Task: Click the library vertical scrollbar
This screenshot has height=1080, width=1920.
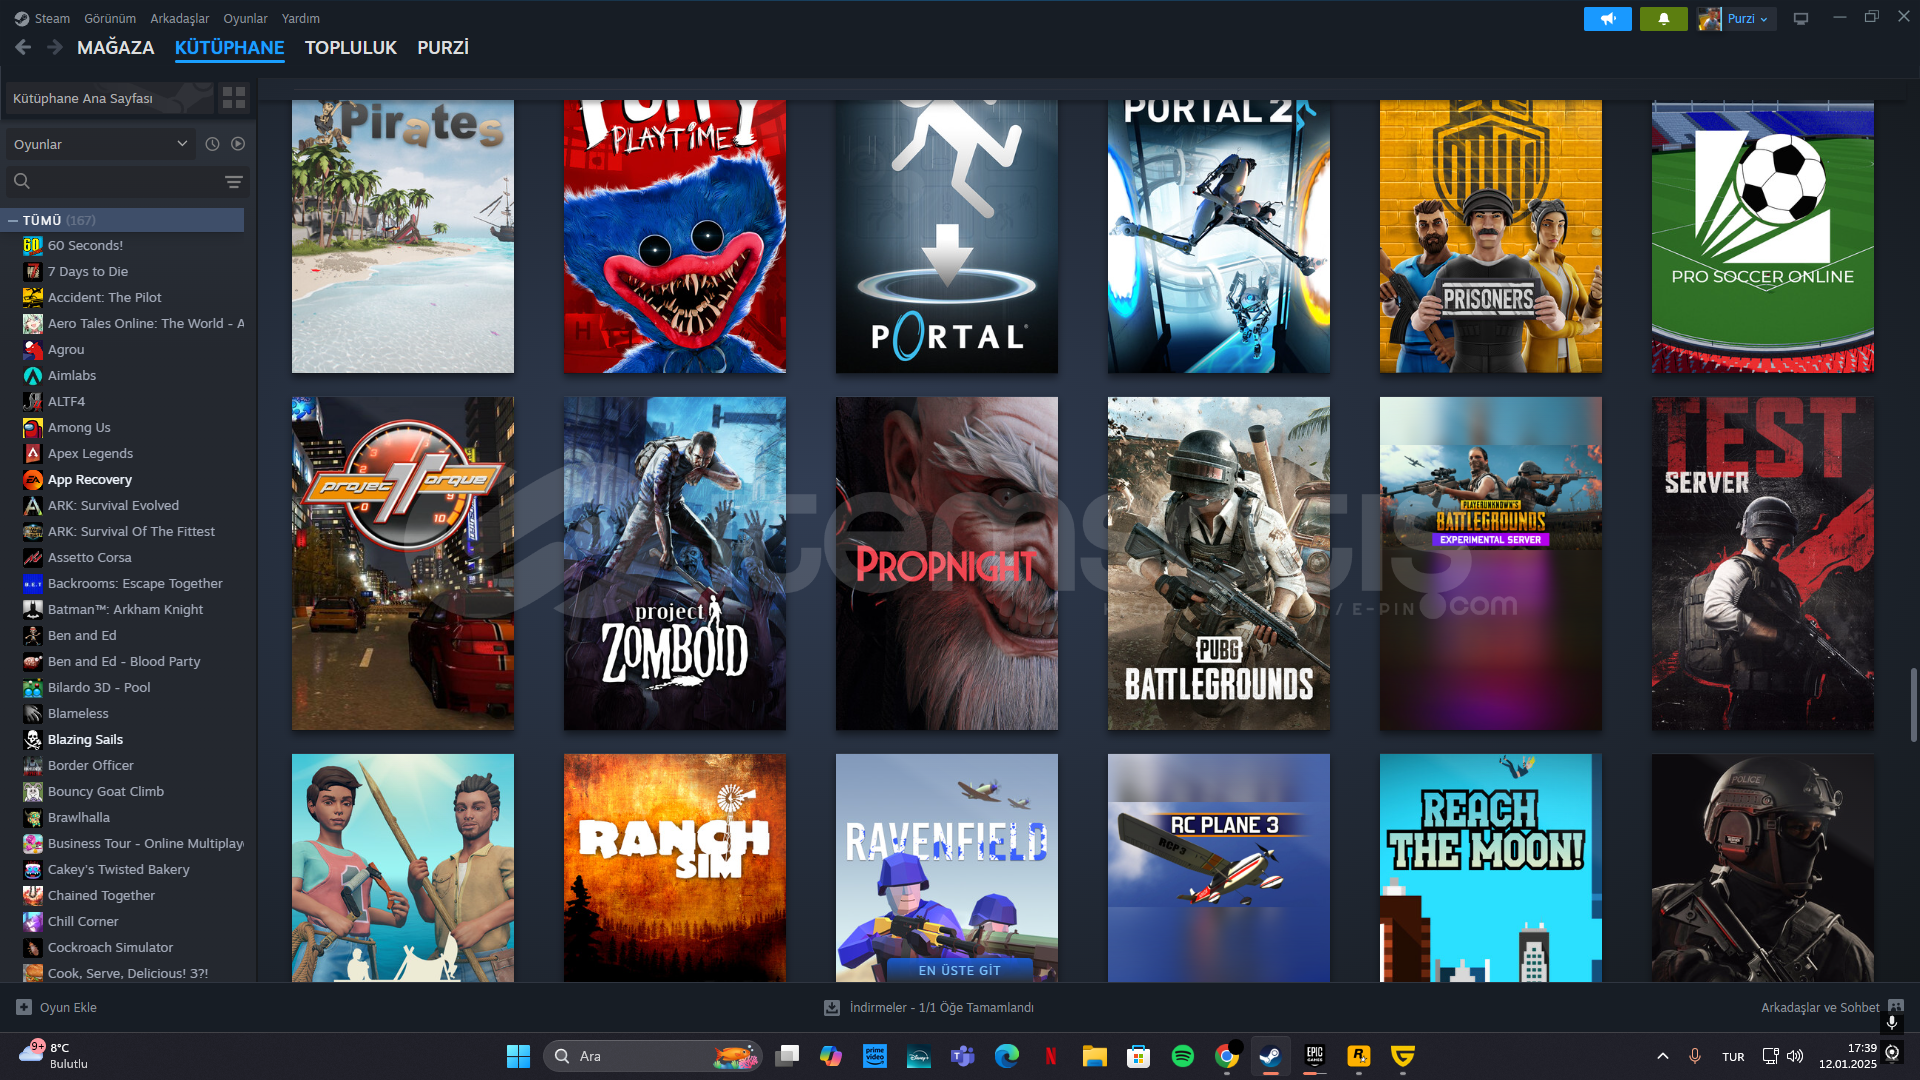Action: [x=1914, y=705]
